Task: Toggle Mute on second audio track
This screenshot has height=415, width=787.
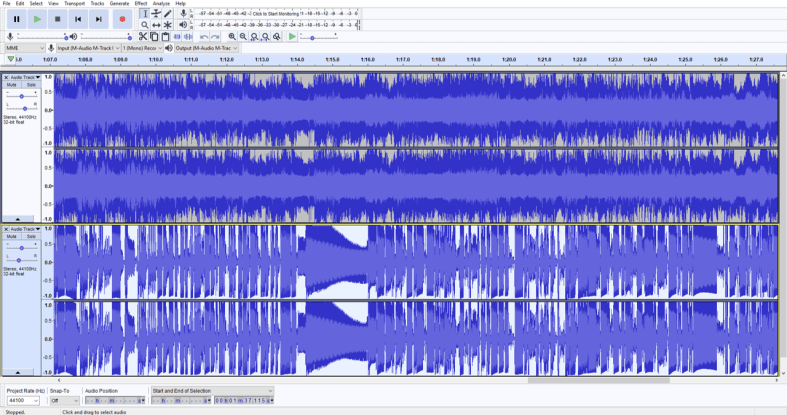Action: click(x=12, y=237)
